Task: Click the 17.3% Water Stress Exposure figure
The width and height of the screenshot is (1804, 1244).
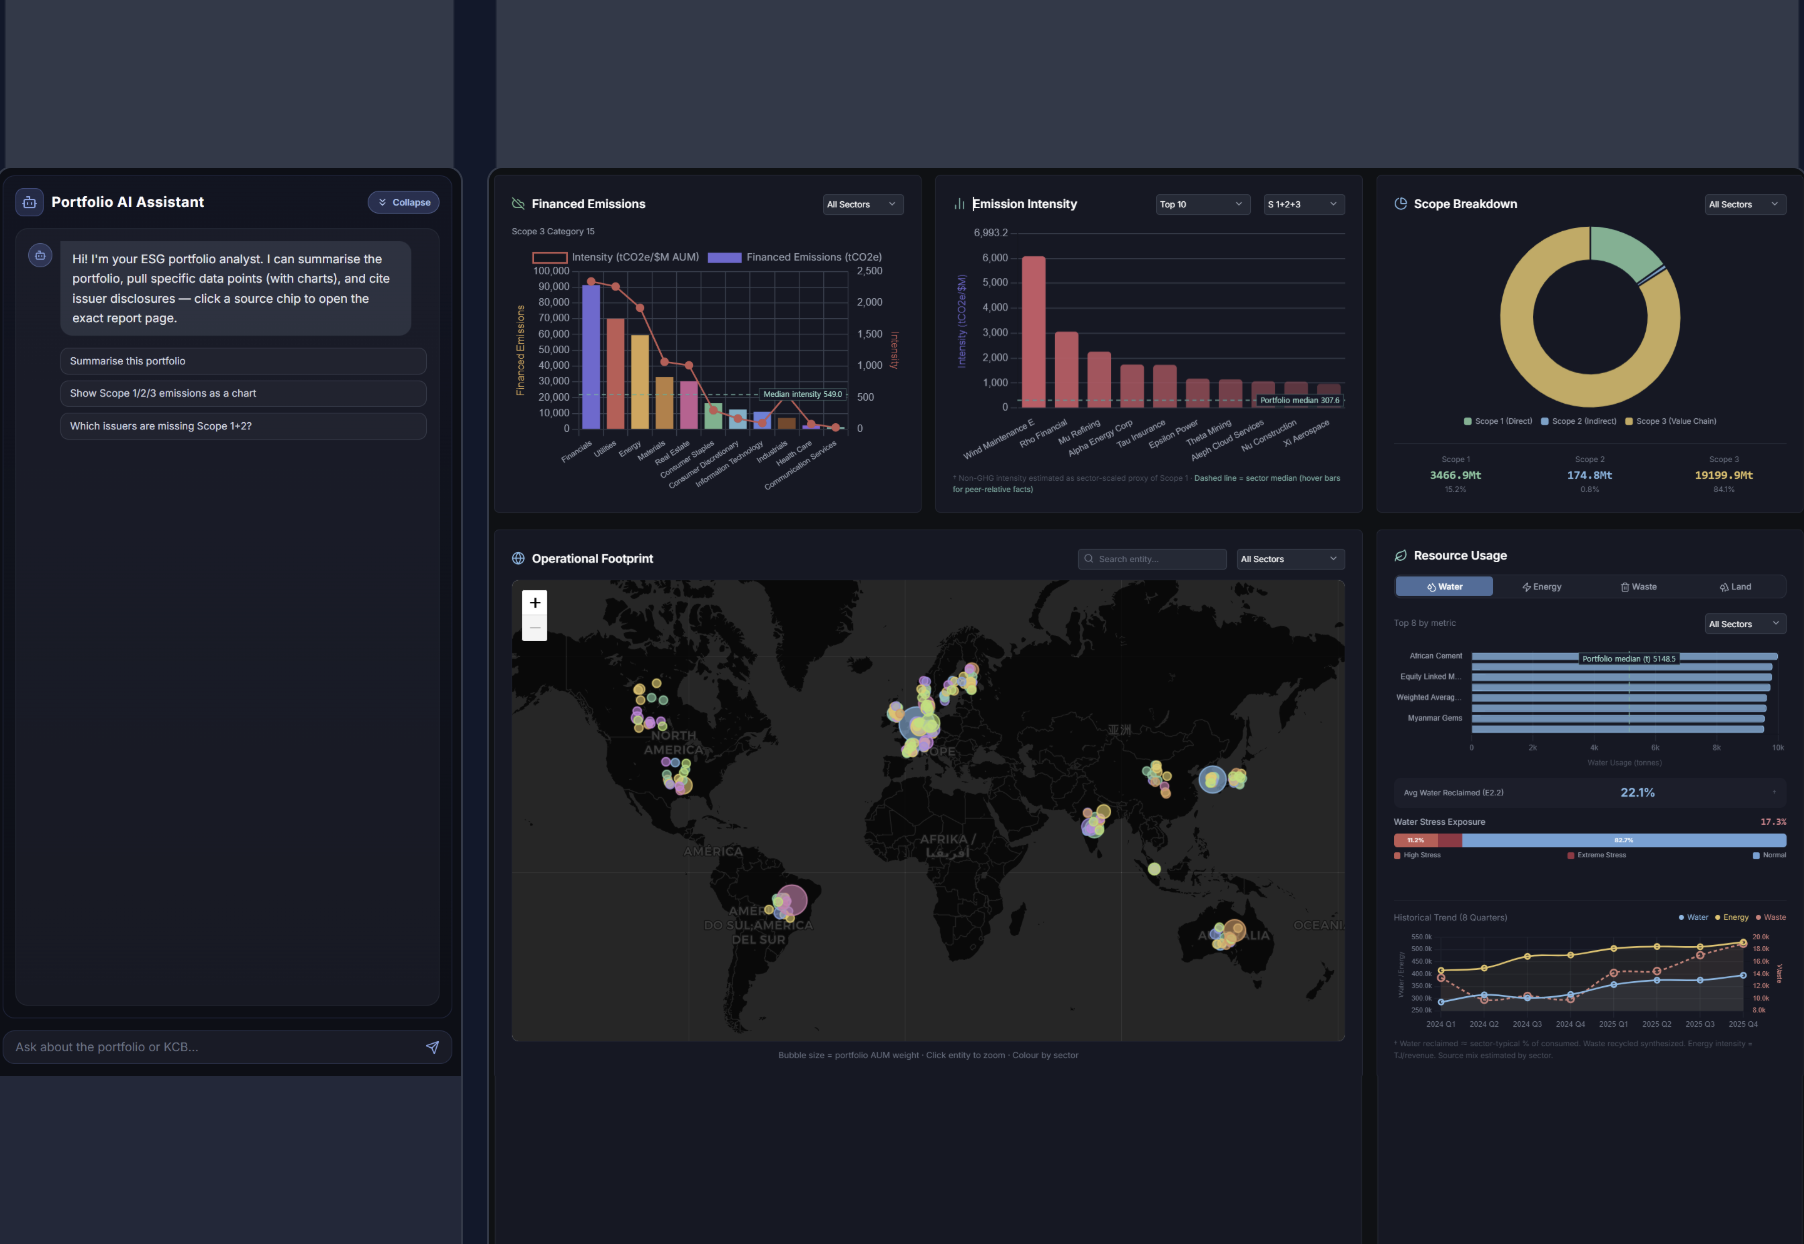Action: click(1773, 822)
